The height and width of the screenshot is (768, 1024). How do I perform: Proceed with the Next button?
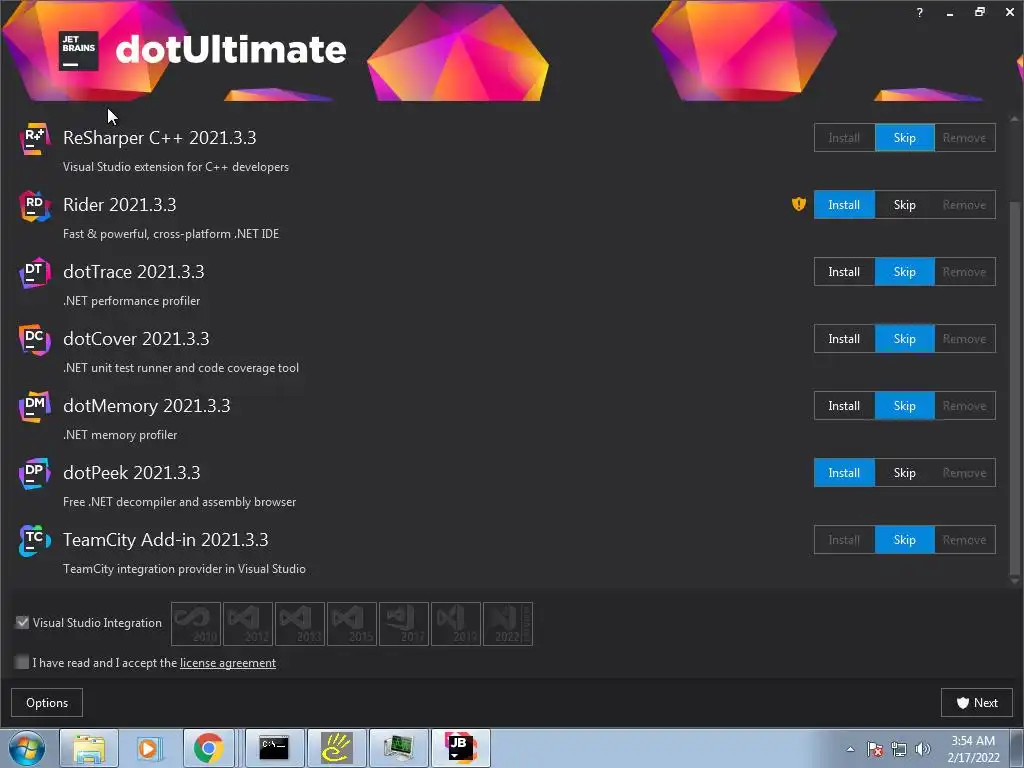tap(977, 703)
